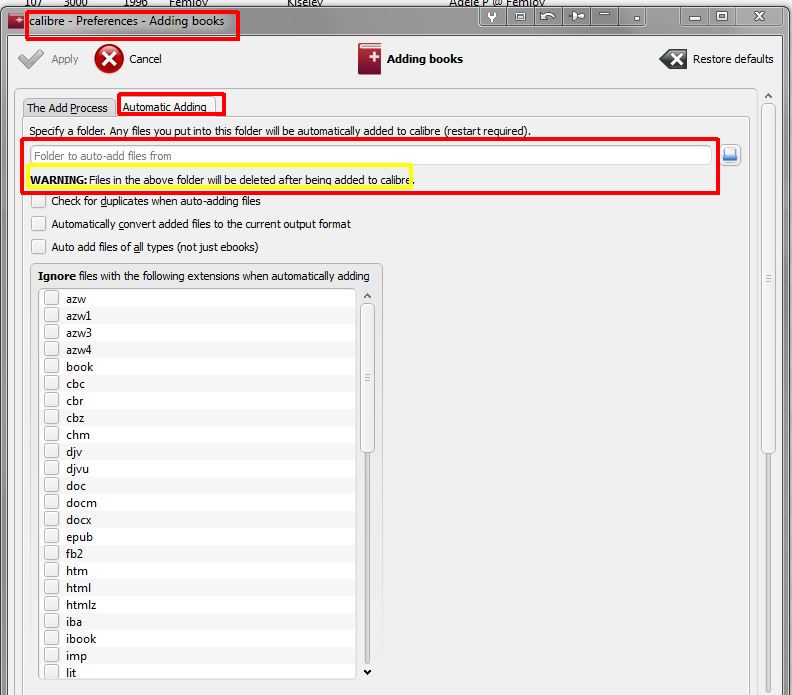Tick Automatically convert added files checkbox
This screenshot has width=792, height=695.
click(38, 224)
